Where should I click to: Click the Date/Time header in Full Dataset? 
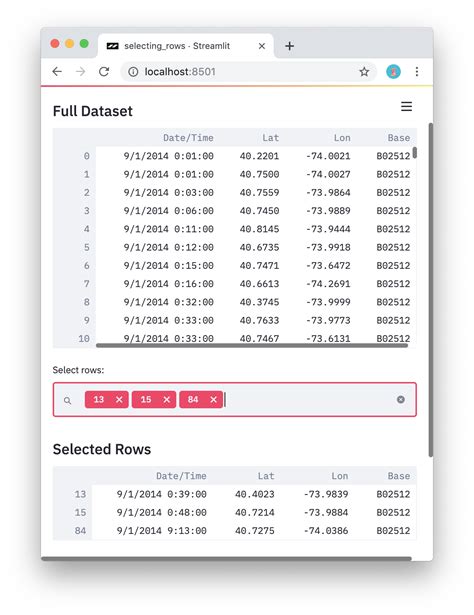pyautogui.click(x=188, y=138)
